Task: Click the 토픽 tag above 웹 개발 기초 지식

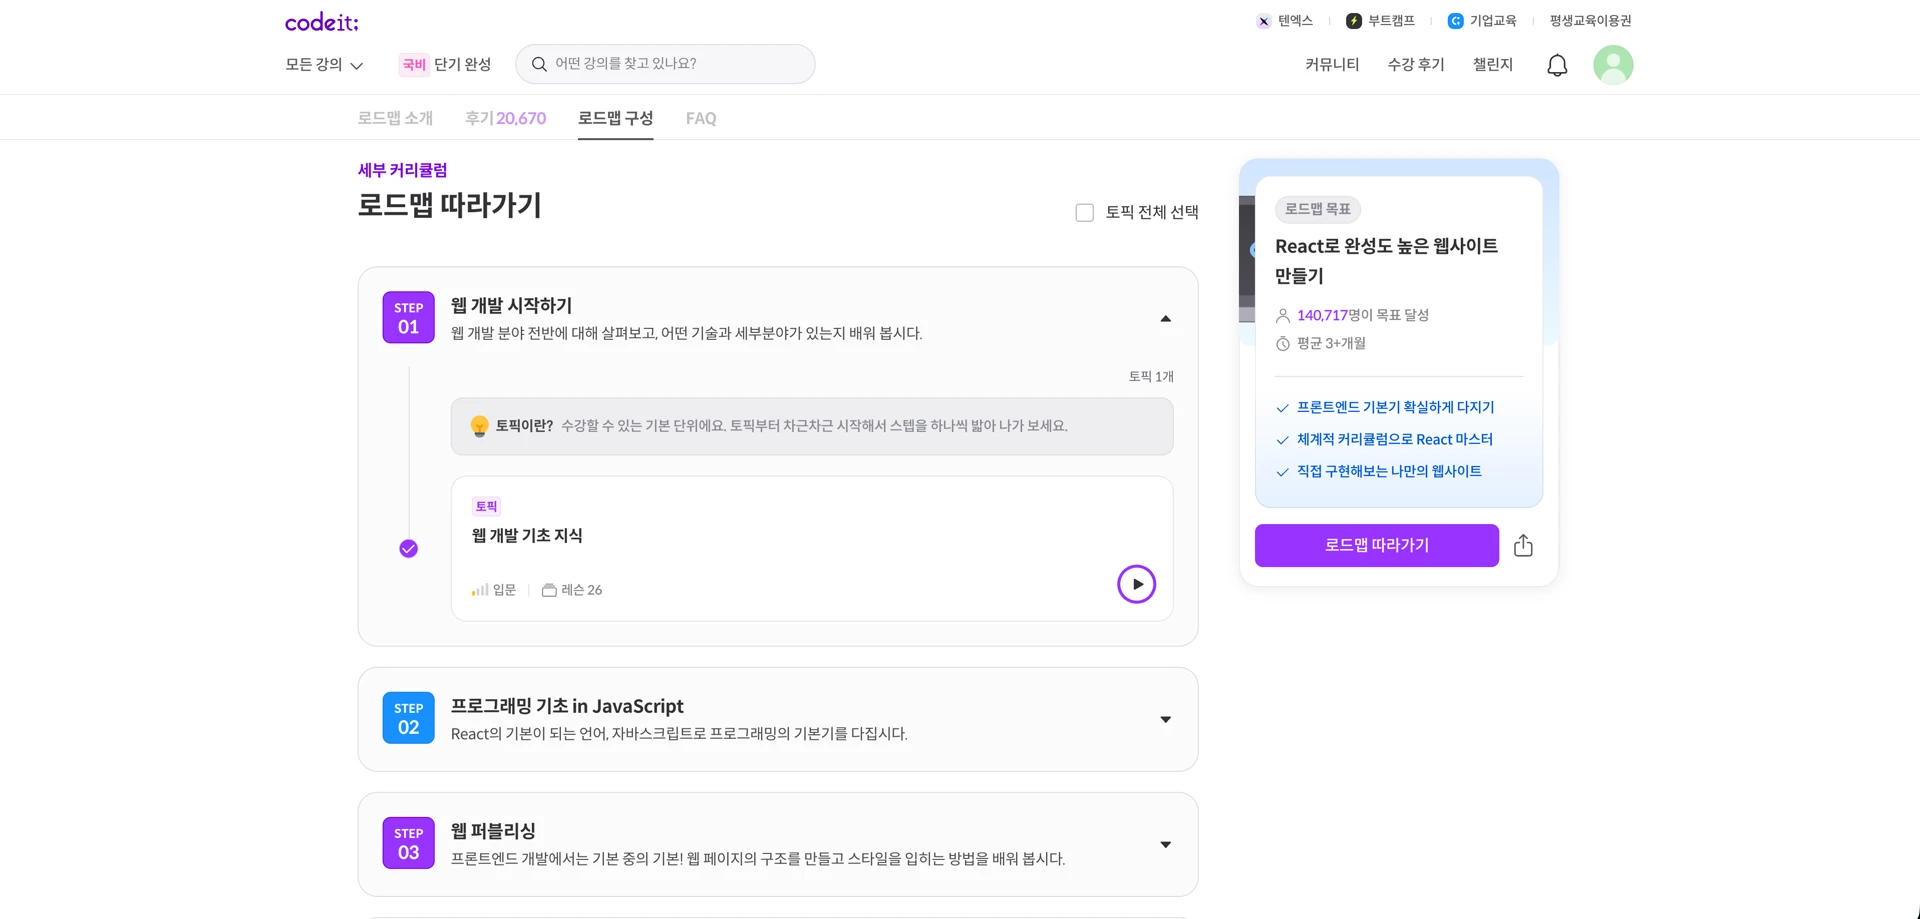Action: pos(486,507)
